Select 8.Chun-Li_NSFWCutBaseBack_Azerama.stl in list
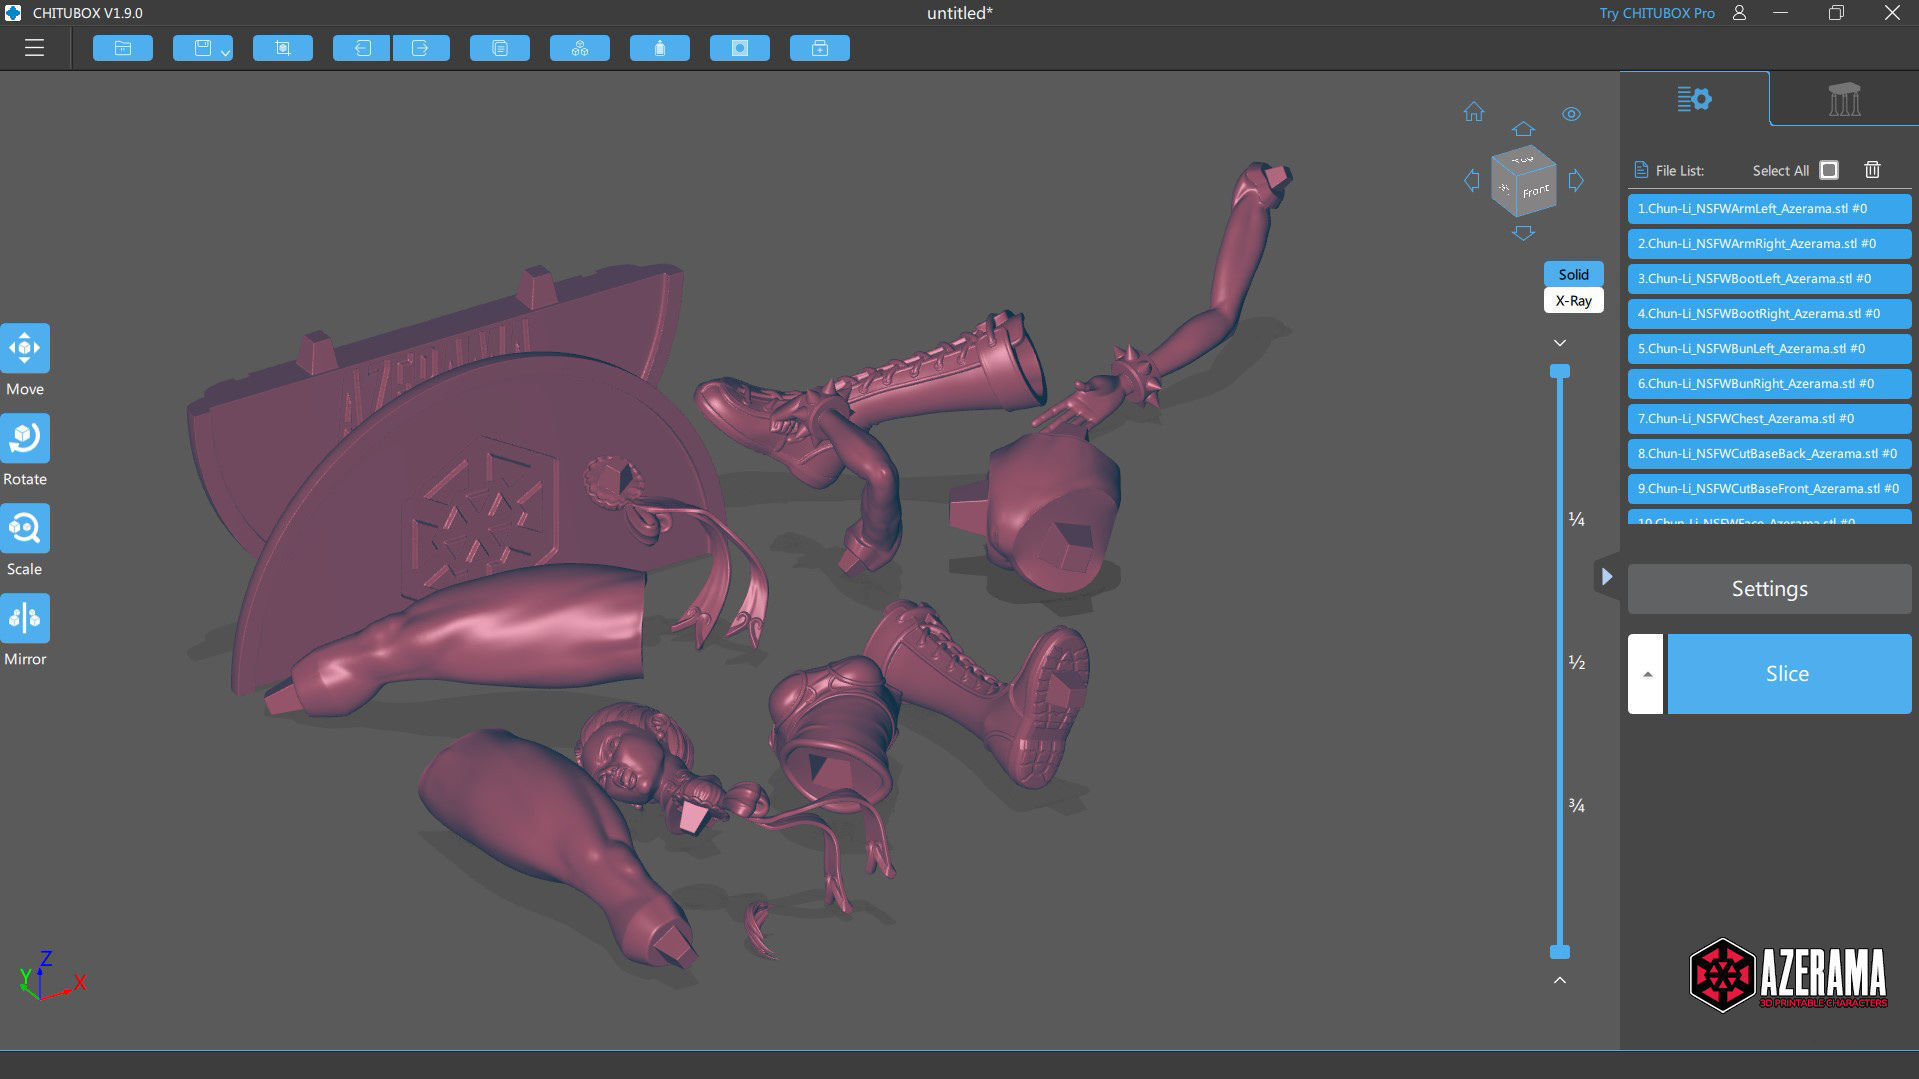The width and height of the screenshot is (1919, 1079). pyautogui.click(x=1769, y=454)
